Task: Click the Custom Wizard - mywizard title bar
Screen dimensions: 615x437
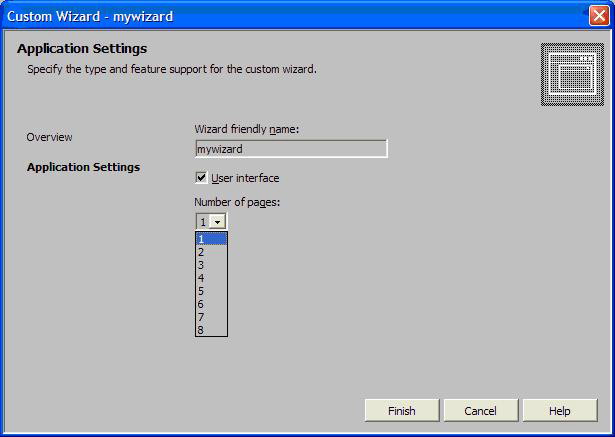Action: click(294, 16)
